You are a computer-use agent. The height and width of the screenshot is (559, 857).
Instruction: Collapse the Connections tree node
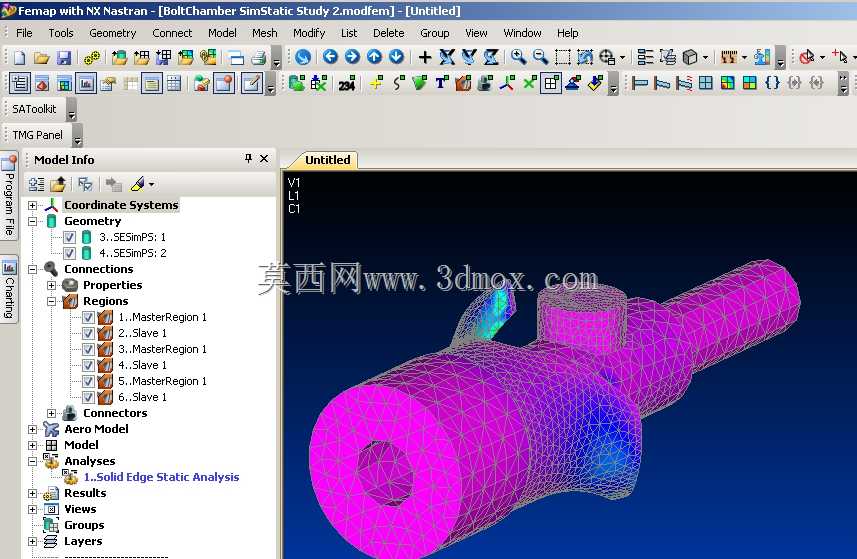click(x=32, y=269)
